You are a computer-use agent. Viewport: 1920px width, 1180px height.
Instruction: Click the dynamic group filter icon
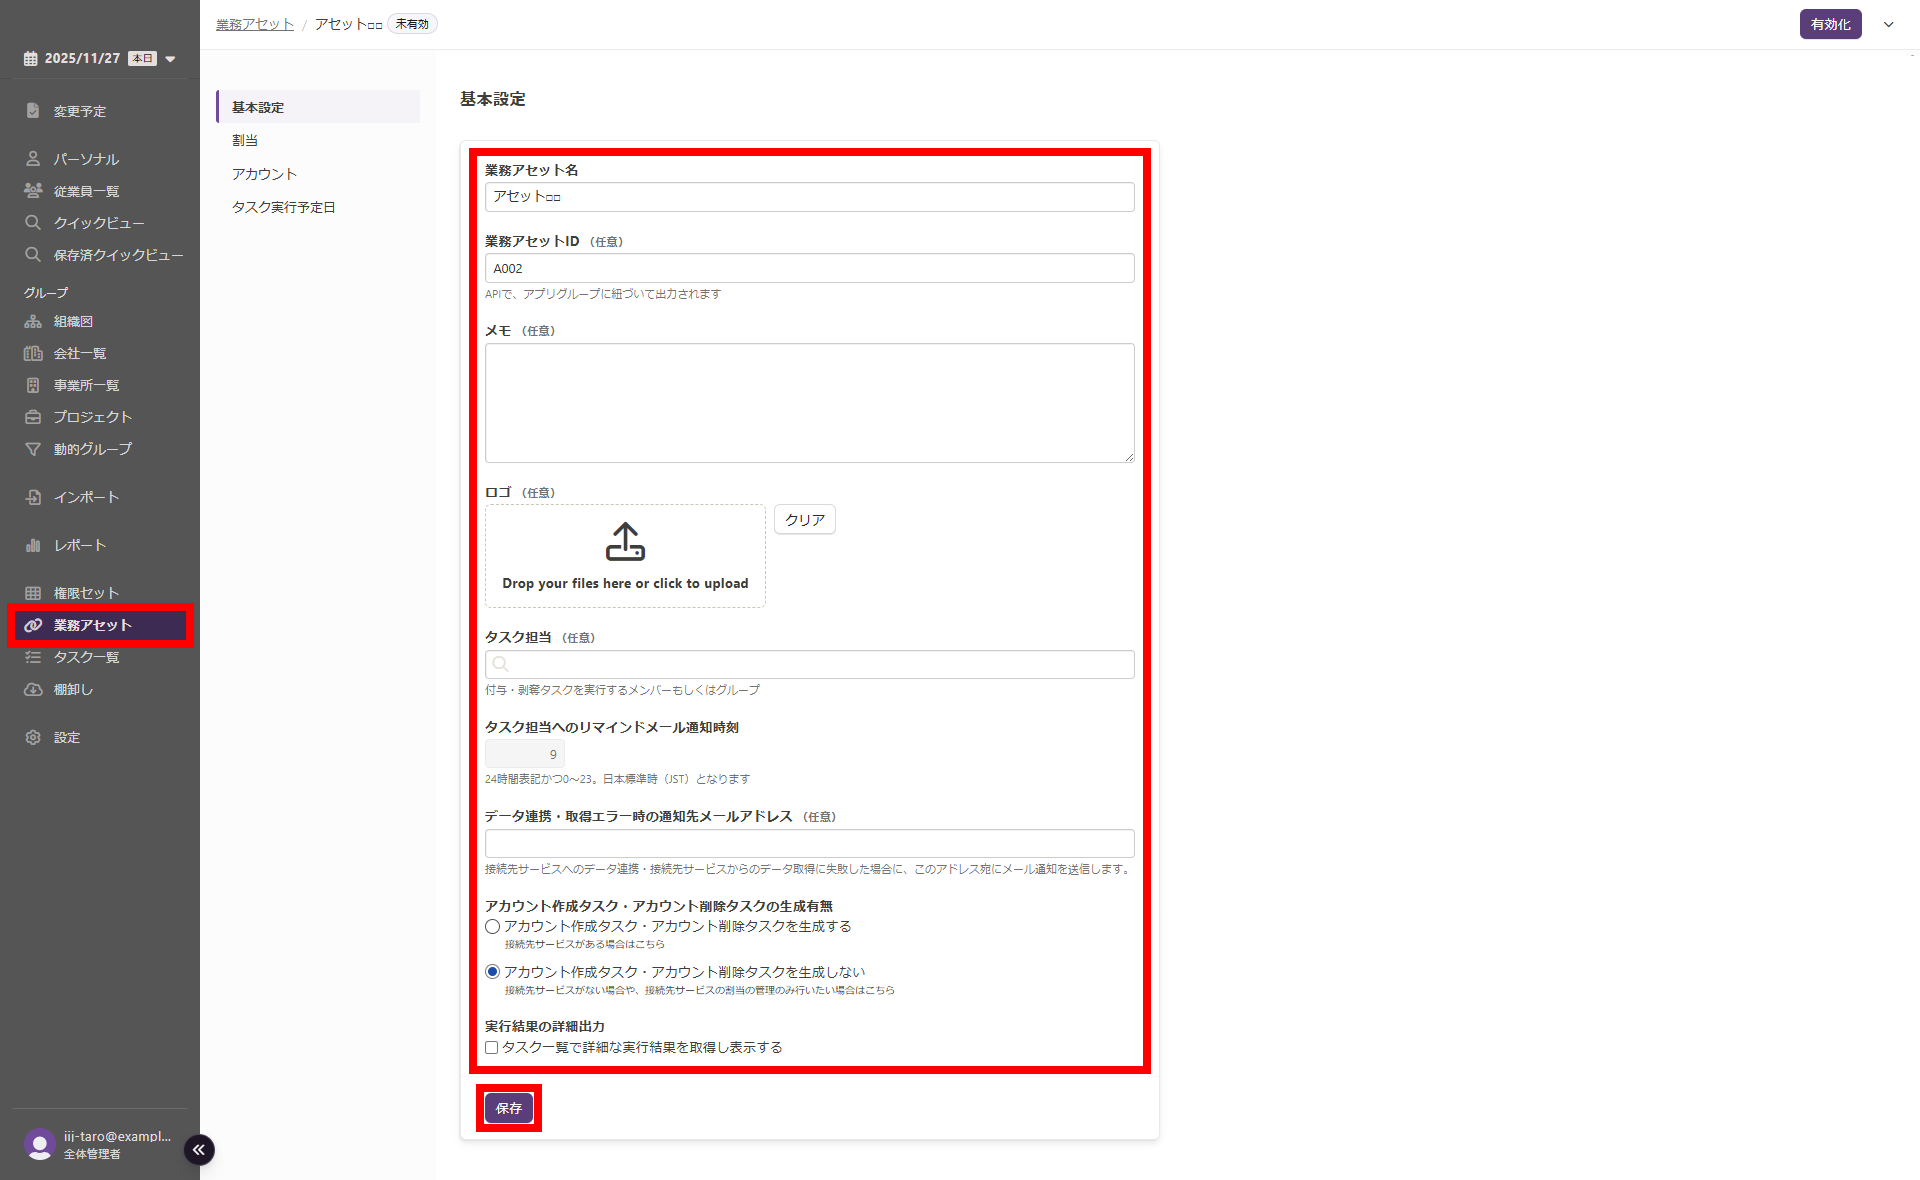click(x=33, y=449)
